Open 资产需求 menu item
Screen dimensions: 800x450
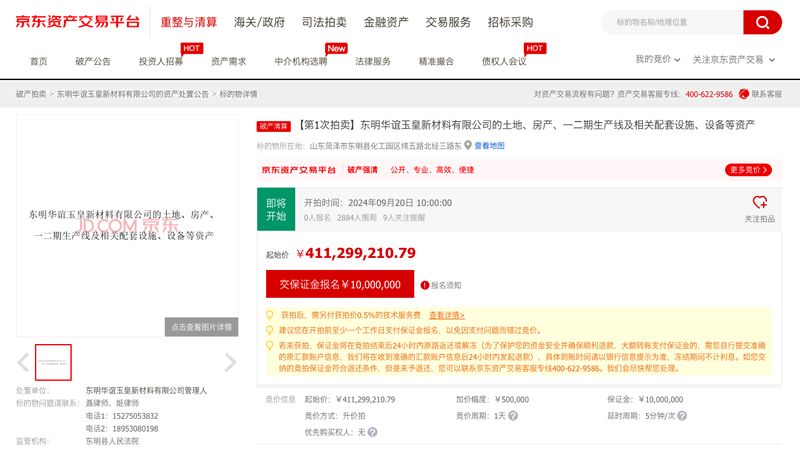click(x=229, y=62)
